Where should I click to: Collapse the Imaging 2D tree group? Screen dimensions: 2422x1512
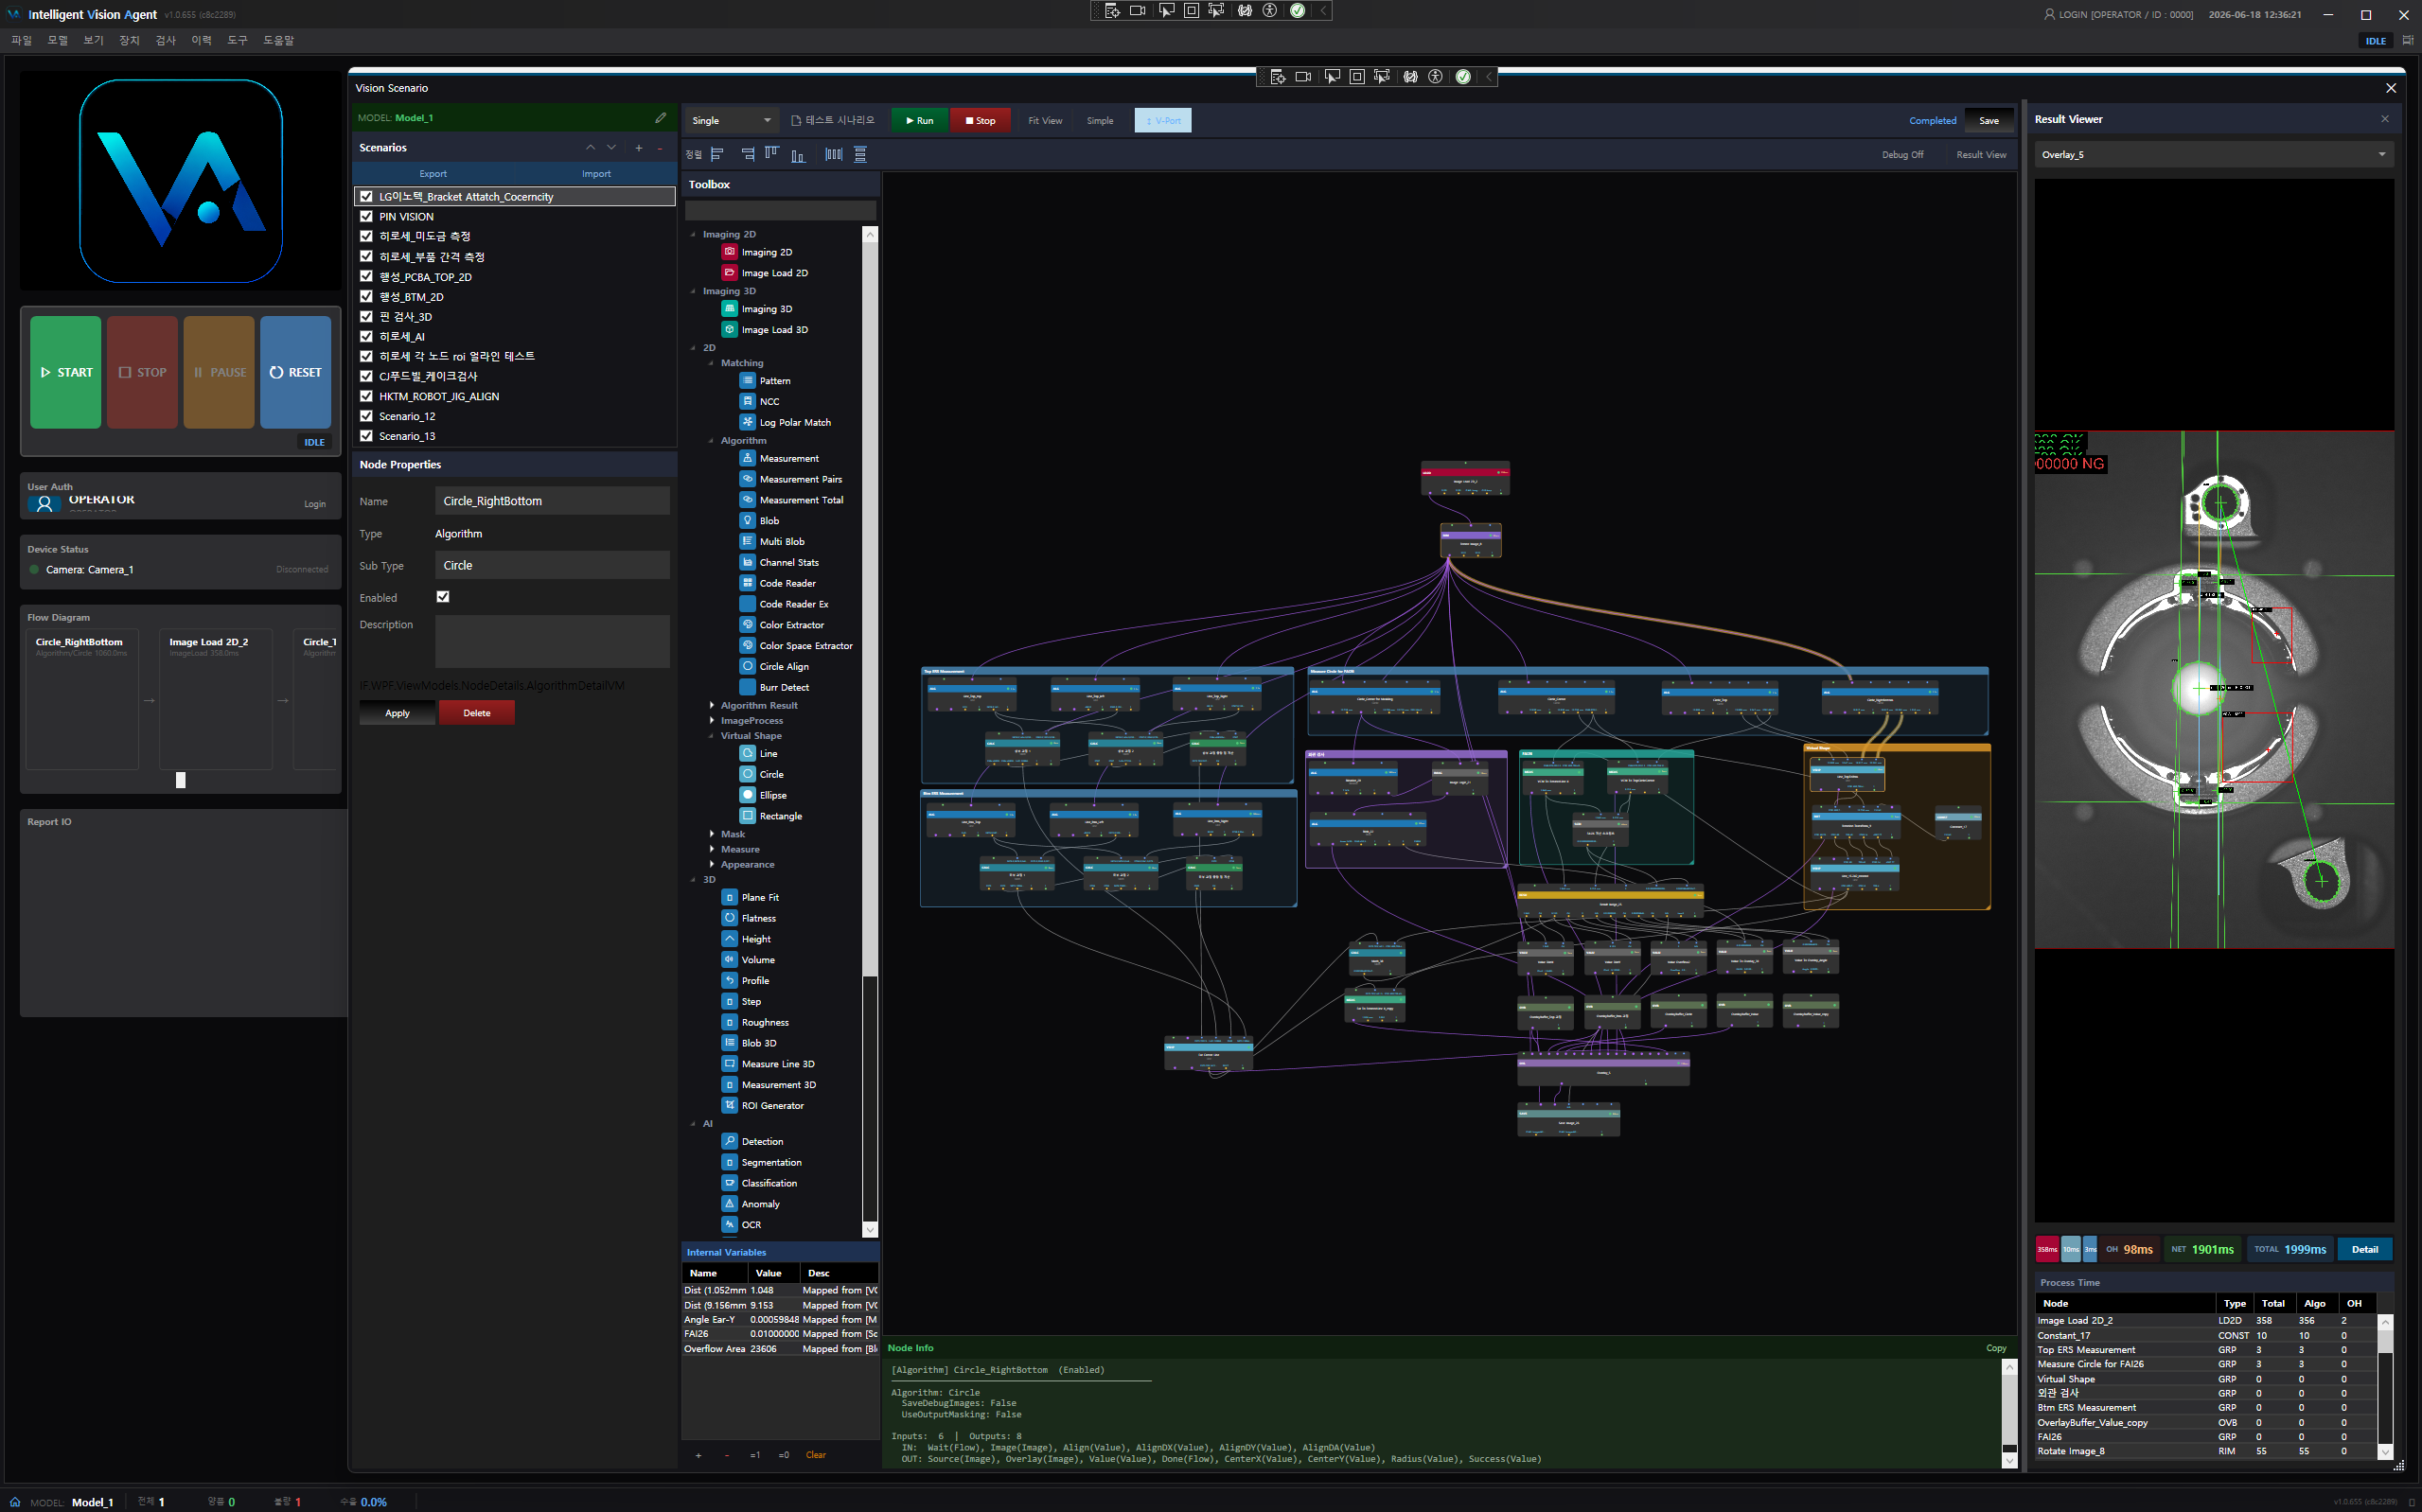click(x=694, y=234)
